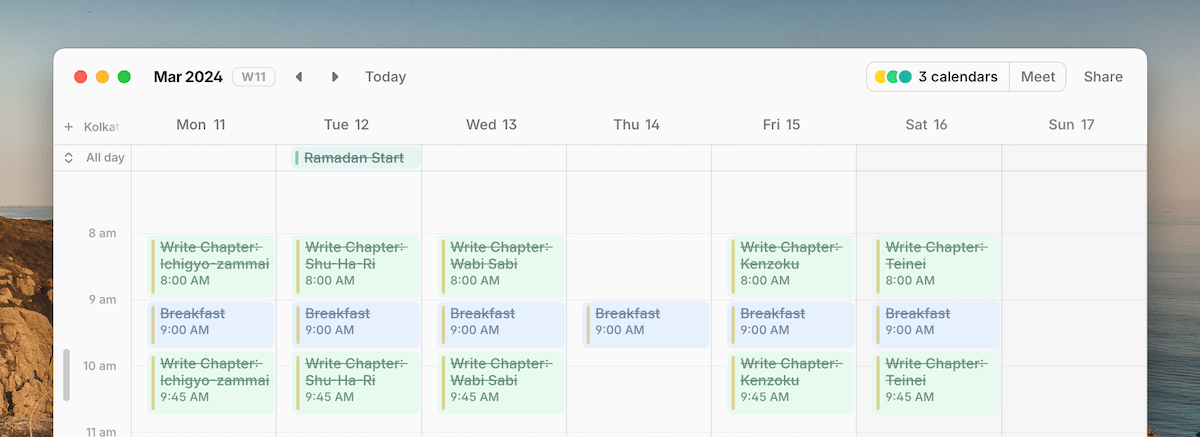
Task: Select Wednesday 9:45 AM Wabi Sabi event
Action: [500, 381]
